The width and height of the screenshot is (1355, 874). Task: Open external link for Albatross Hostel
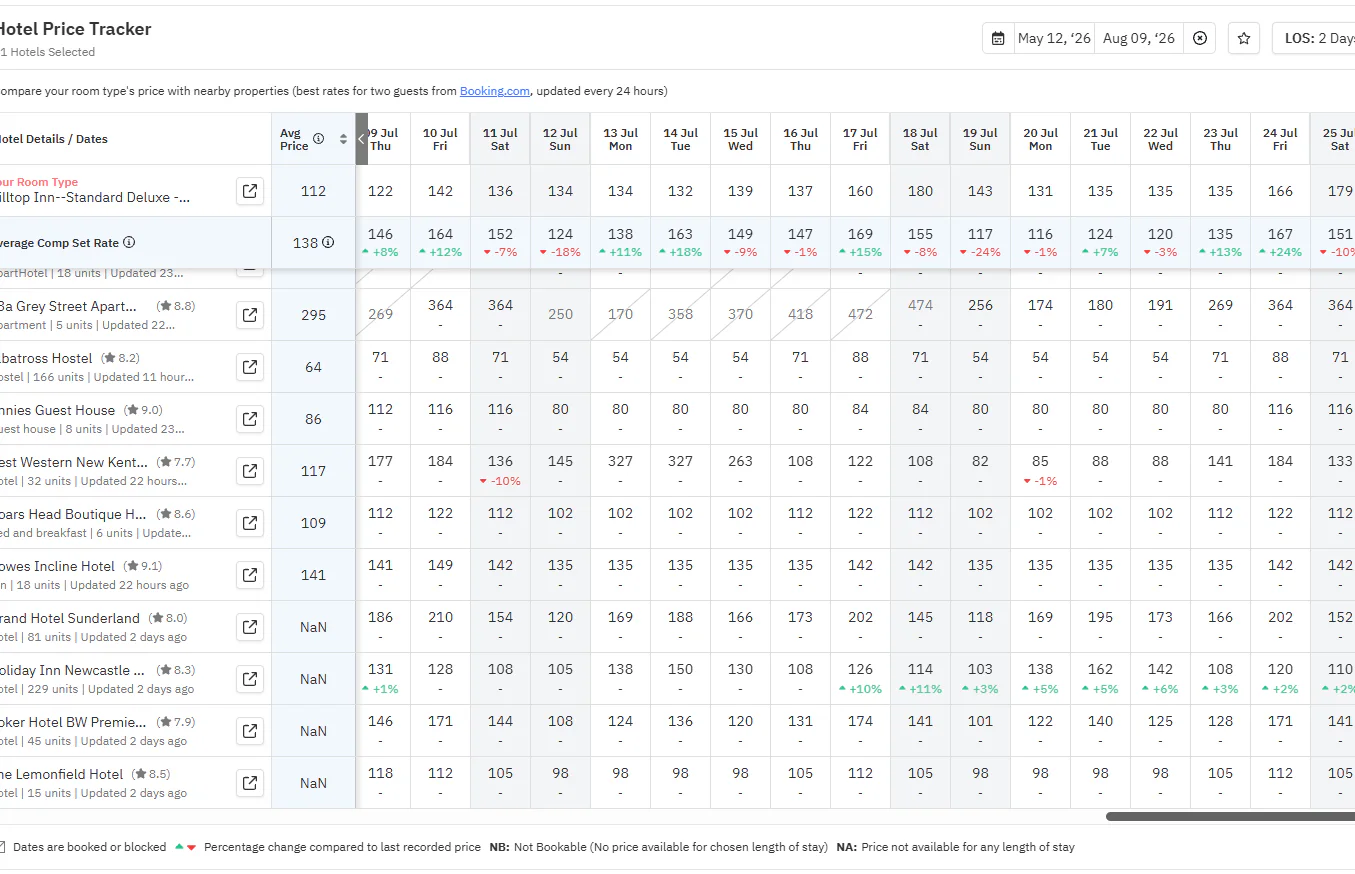[250, 367]
